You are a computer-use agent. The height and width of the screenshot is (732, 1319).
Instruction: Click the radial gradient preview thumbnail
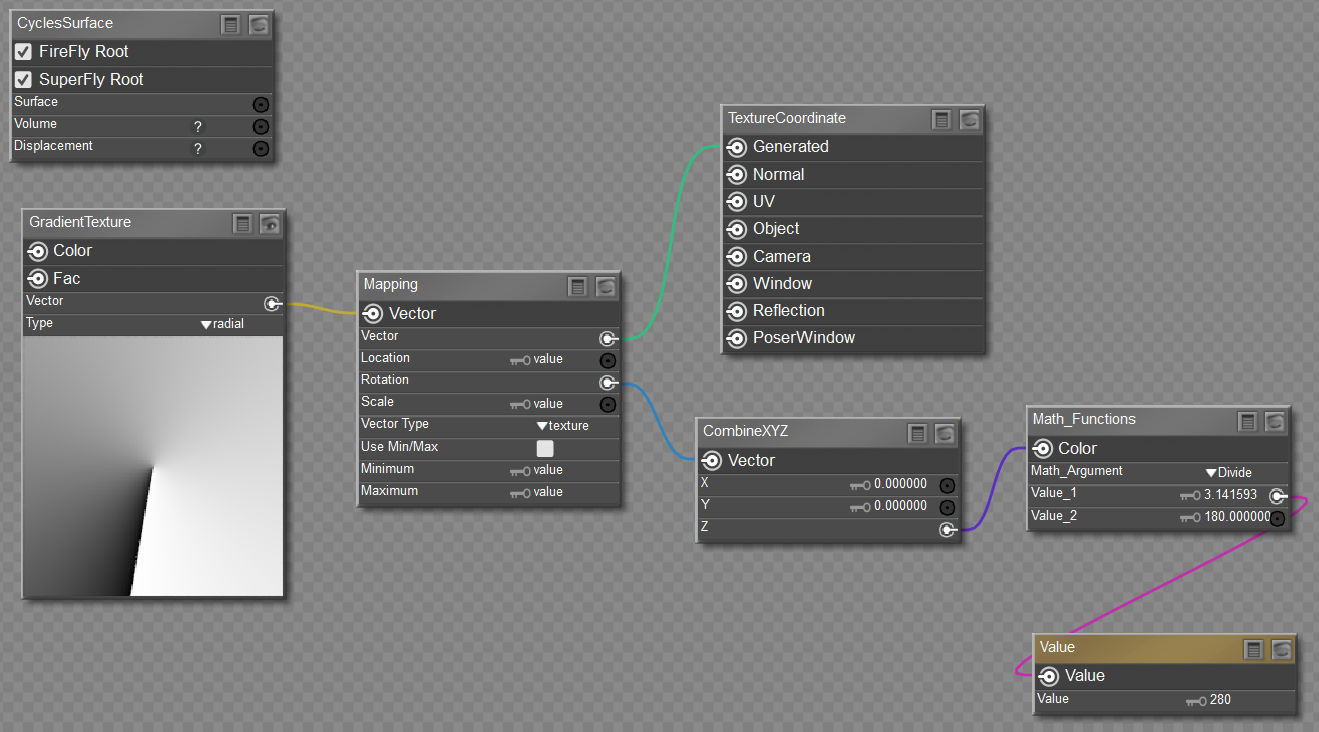(x=153, y=466)
